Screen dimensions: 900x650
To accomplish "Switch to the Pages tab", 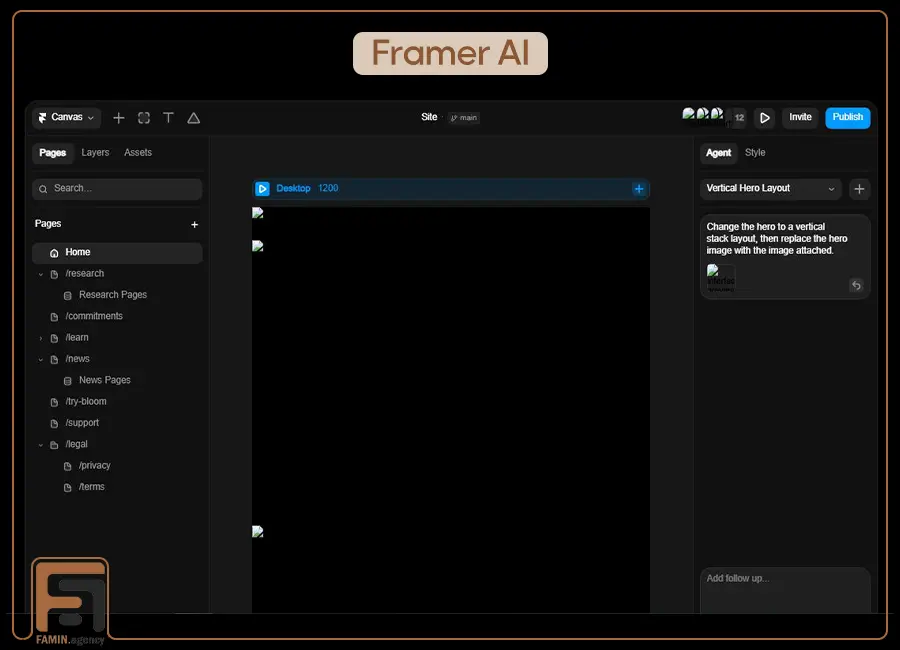I will pos(53,153).
